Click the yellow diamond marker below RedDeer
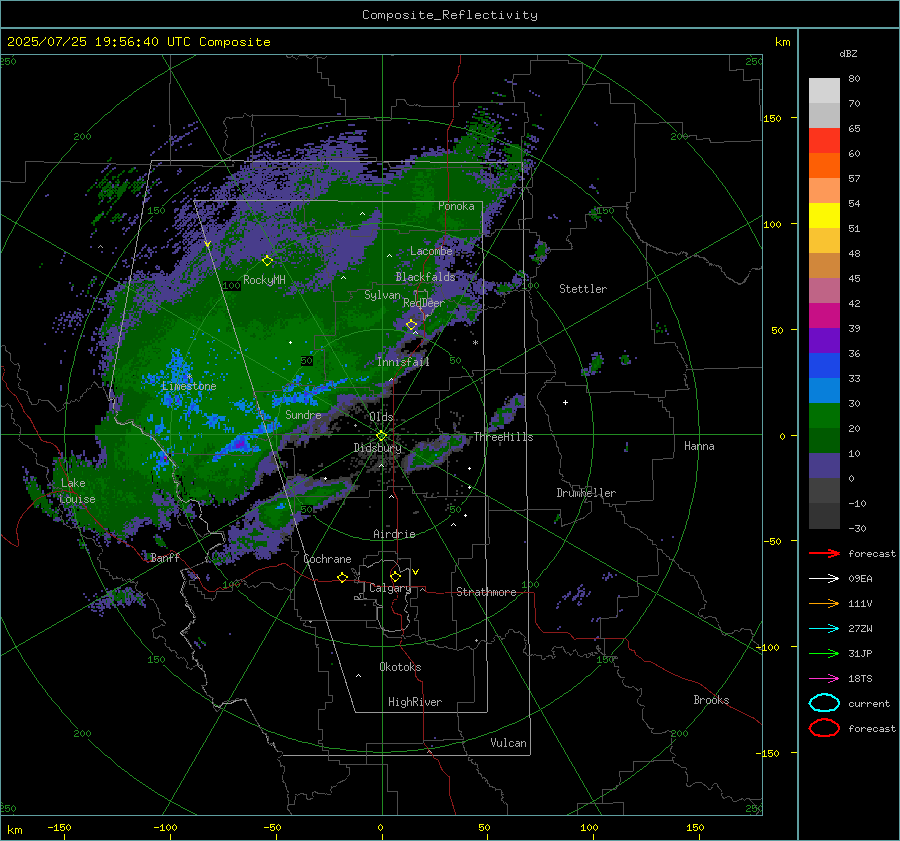This screenshot has width=900, height=841. click(x=411, y=325)
